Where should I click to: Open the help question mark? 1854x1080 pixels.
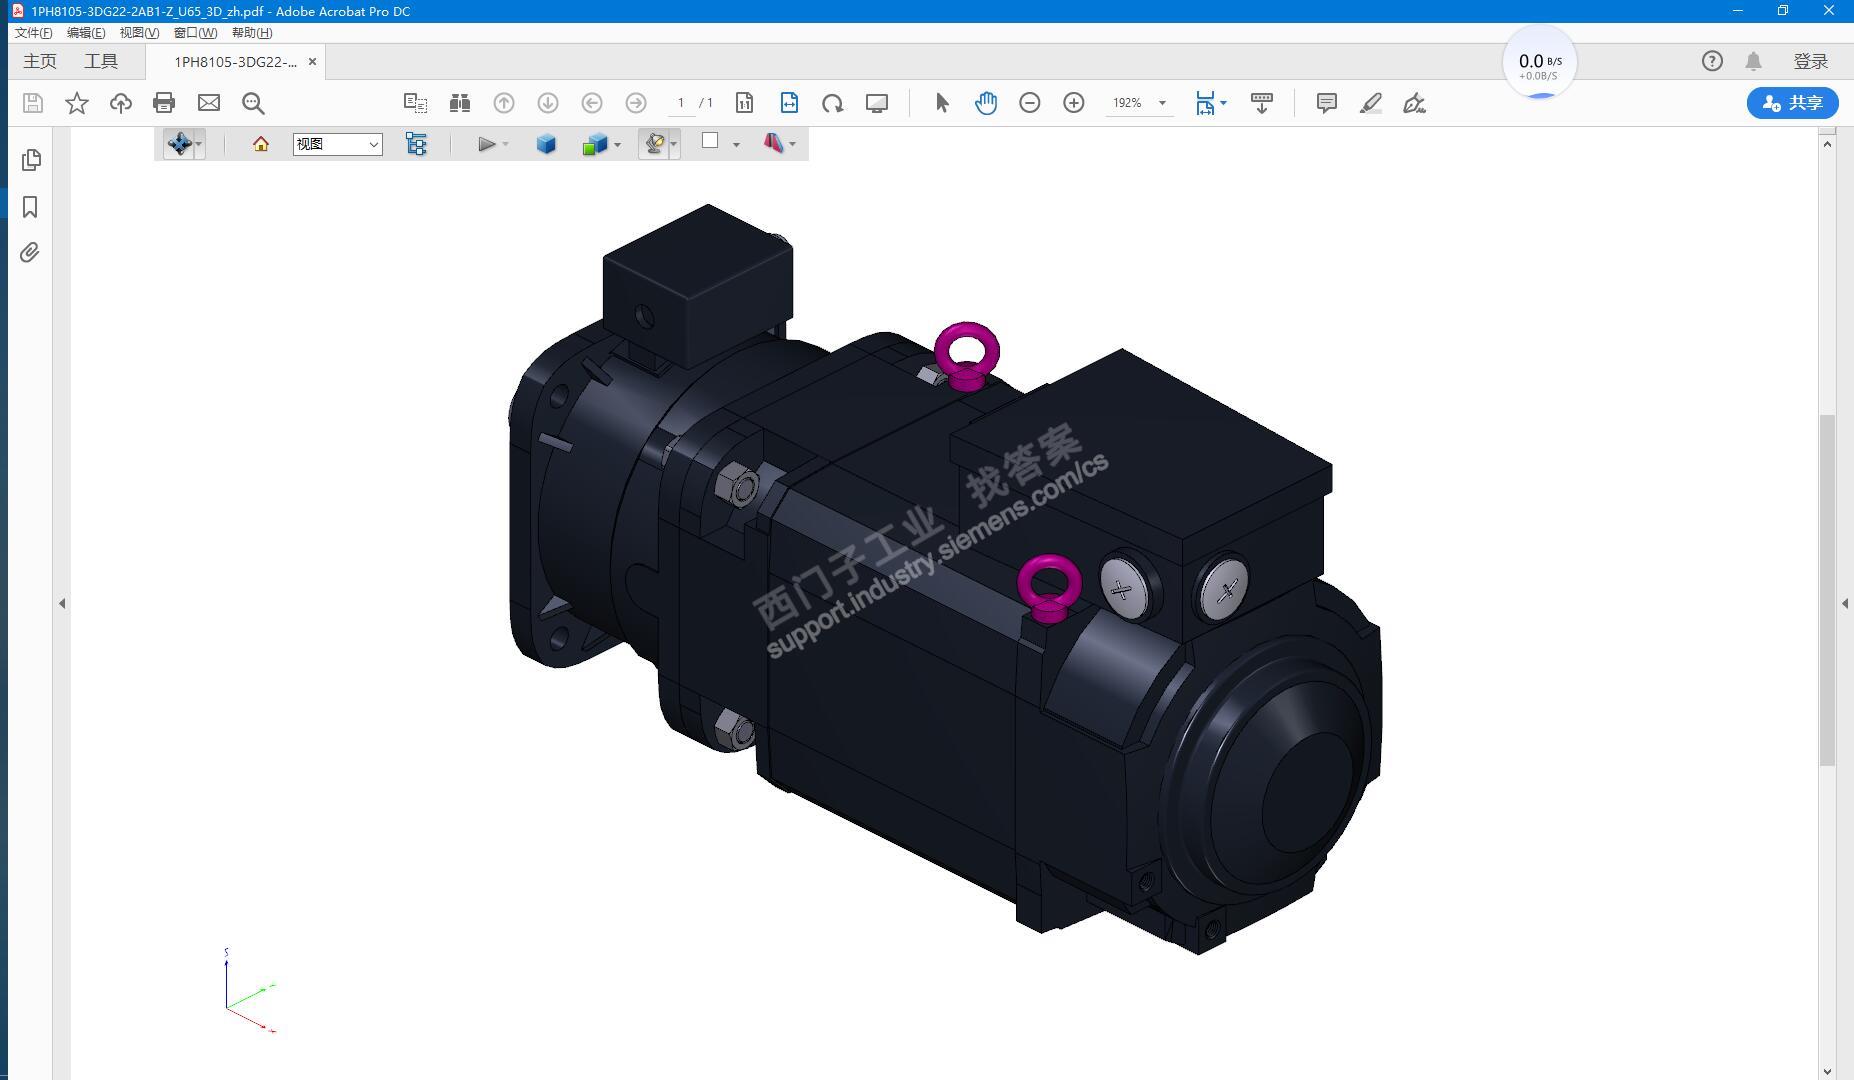point(1712,61)
